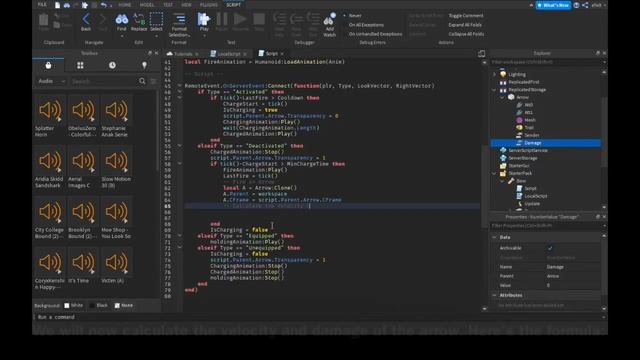
Task: Click the collaboration icon beside What's New
Action: point(576,5)
